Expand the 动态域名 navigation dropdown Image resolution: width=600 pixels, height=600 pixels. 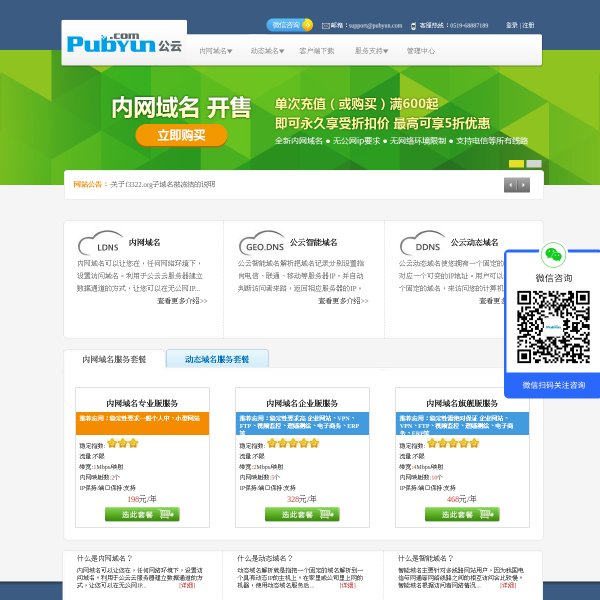pyautogui.click(x=267, y=51)
